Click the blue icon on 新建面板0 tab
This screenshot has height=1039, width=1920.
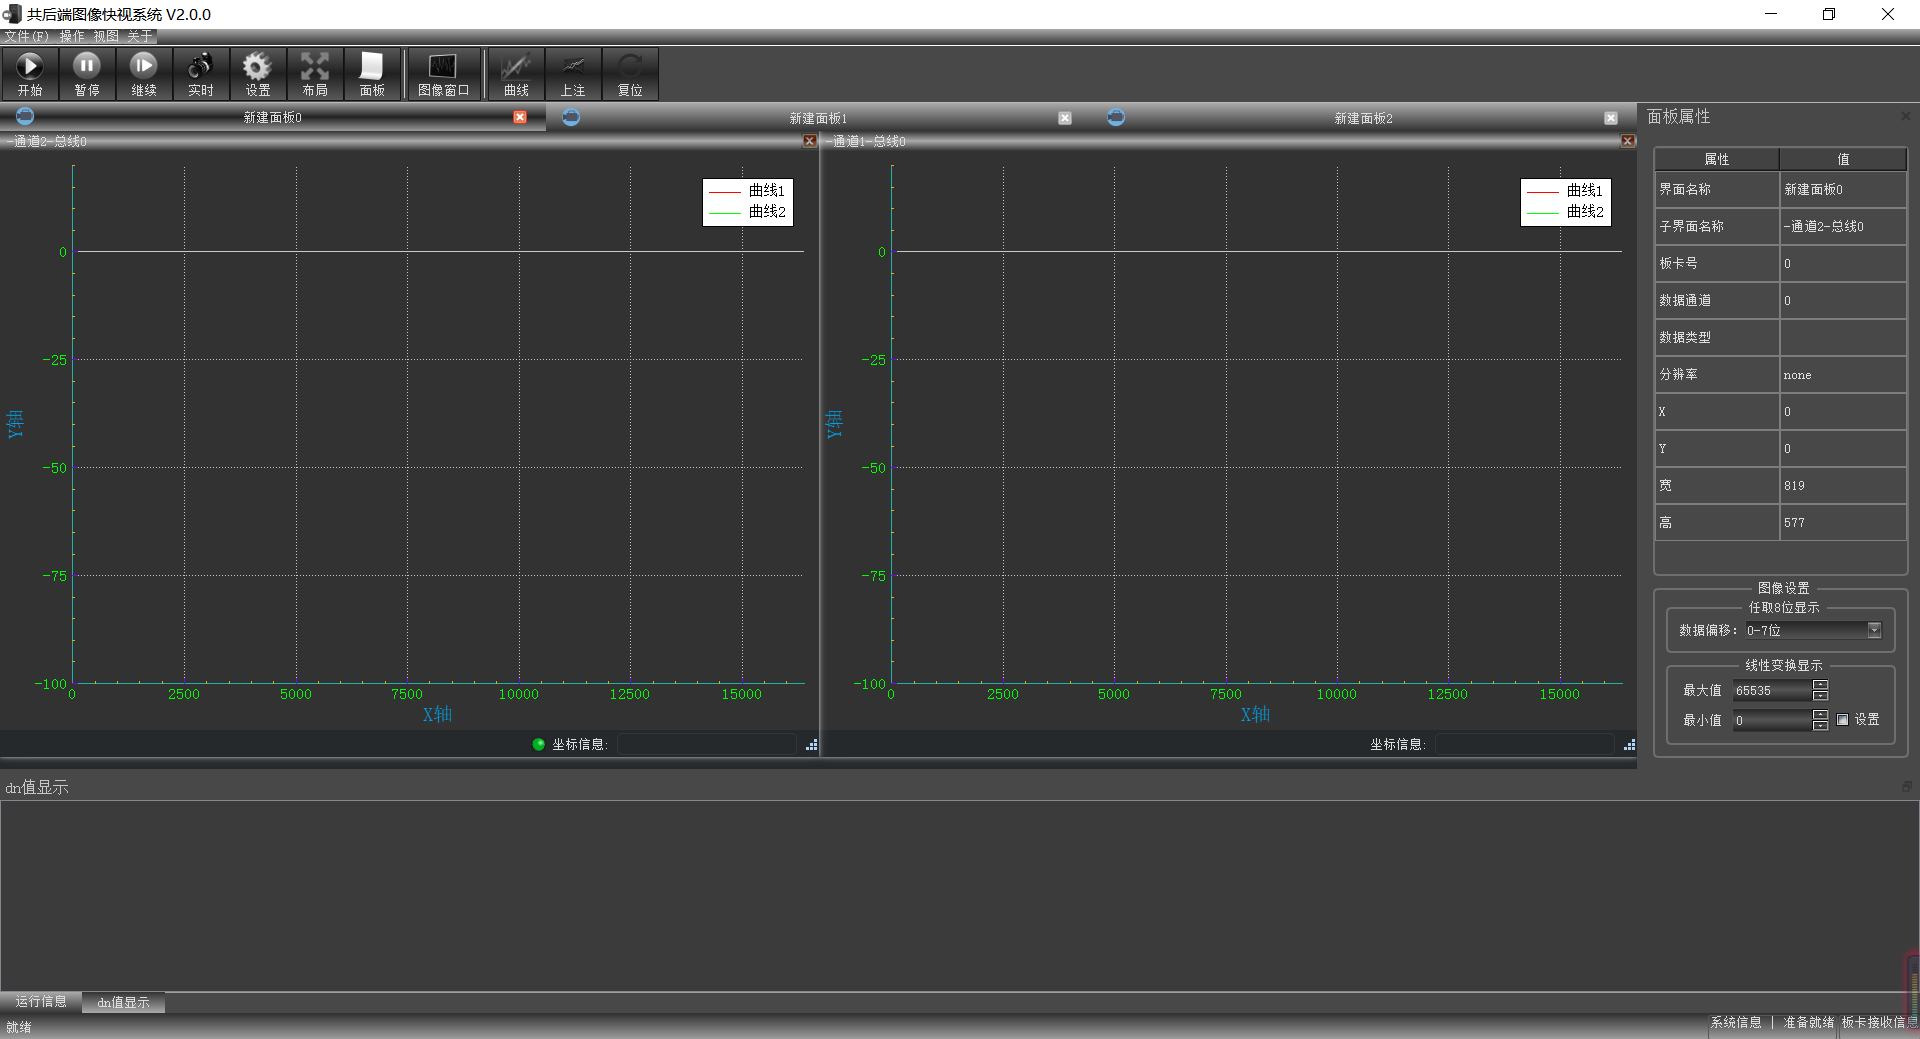(25, 116)
